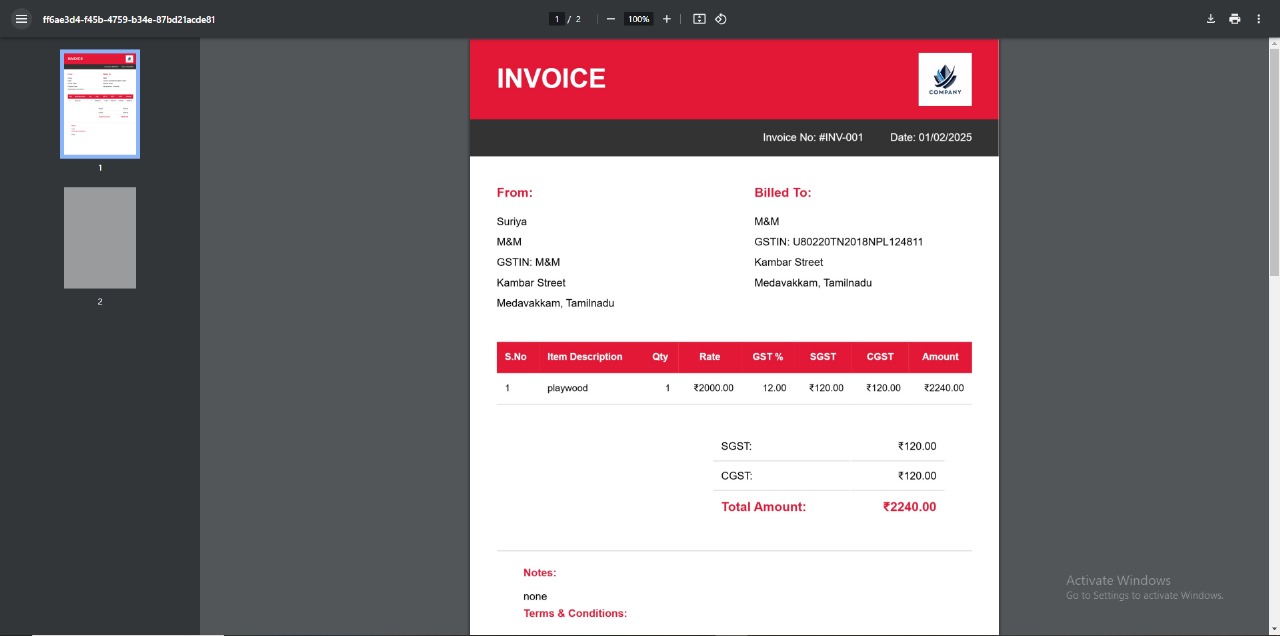Click the 'GST %' column header

[x=768, y=357]
